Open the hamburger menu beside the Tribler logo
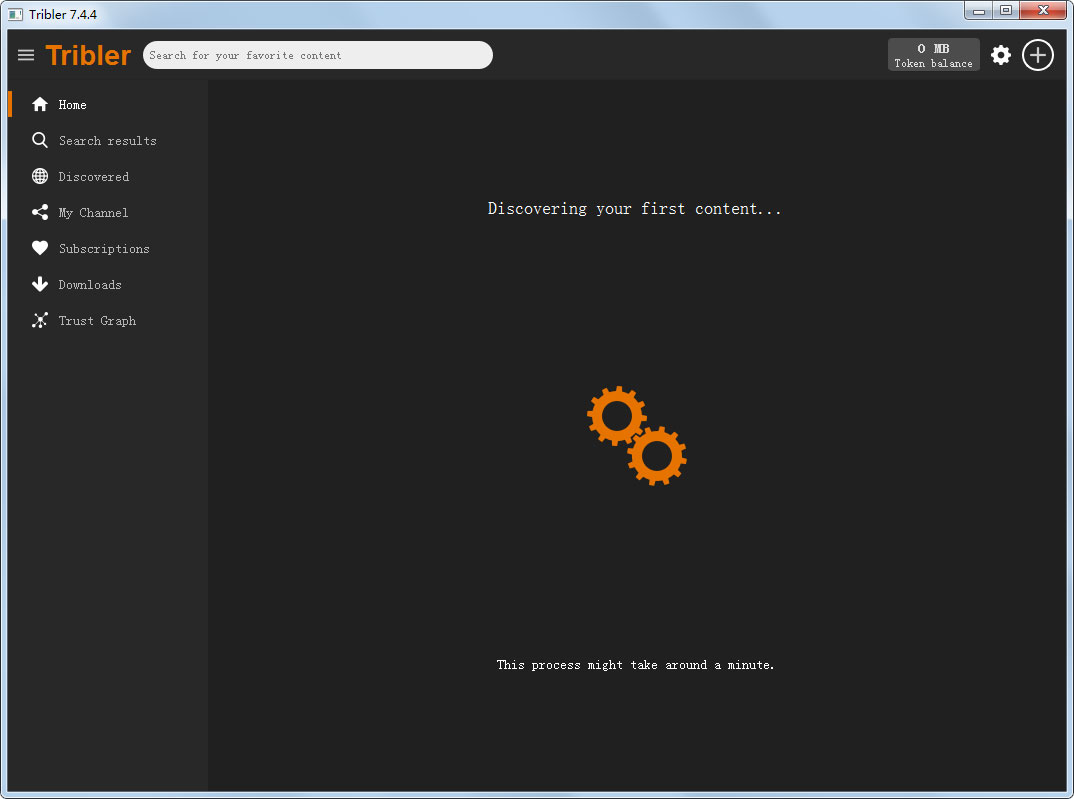 26,55
